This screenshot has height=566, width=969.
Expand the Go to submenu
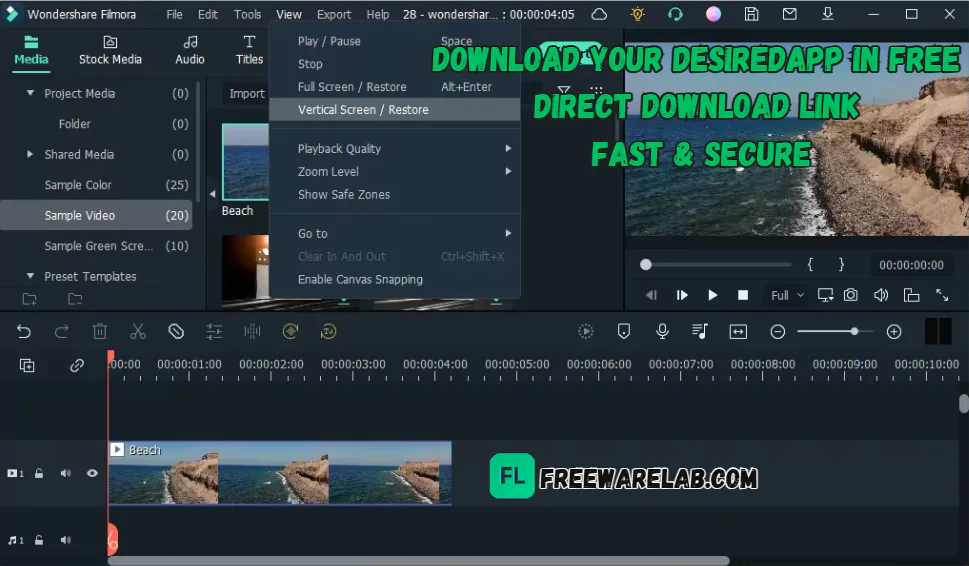(x=395, y=234)
